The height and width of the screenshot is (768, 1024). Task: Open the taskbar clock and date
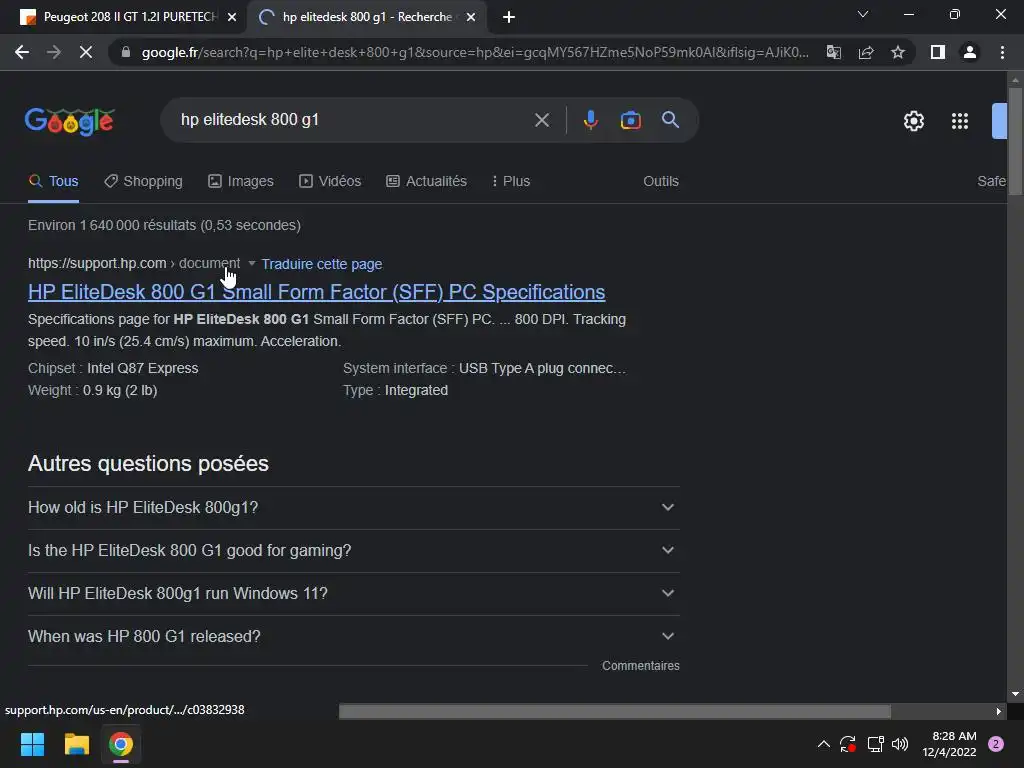949,744
